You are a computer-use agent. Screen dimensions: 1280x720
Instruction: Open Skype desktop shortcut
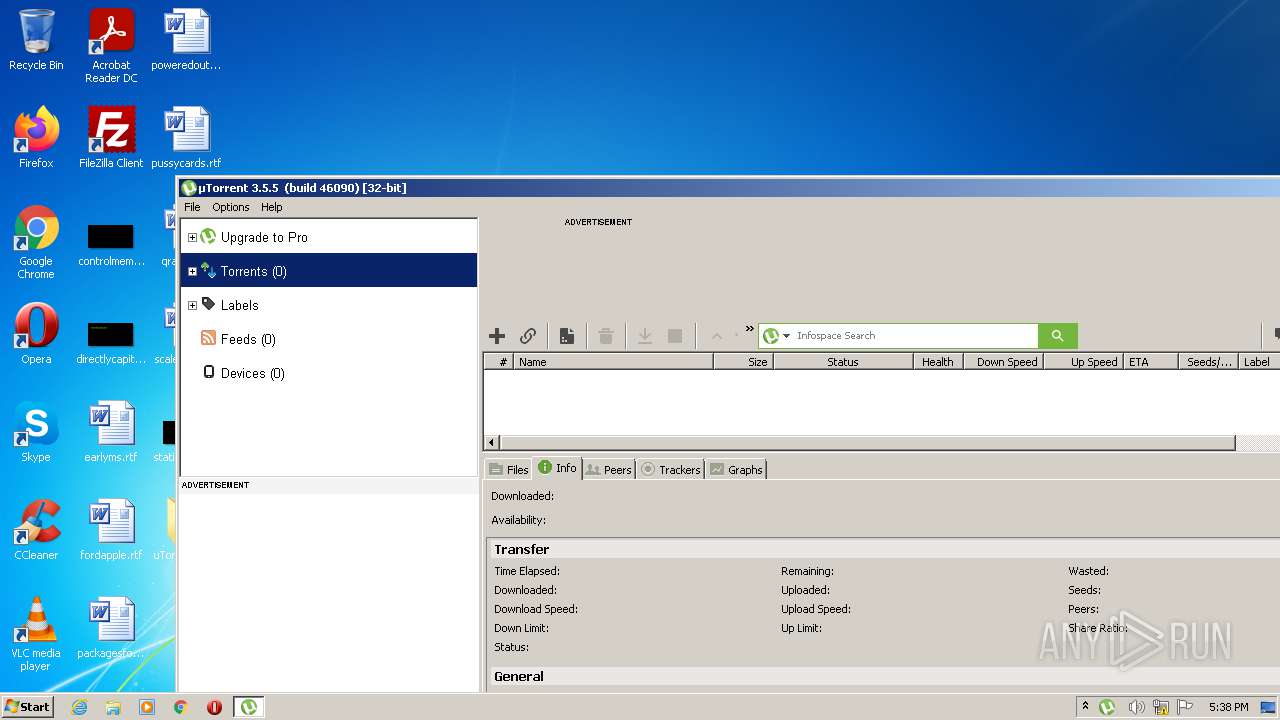coord(36,432)
